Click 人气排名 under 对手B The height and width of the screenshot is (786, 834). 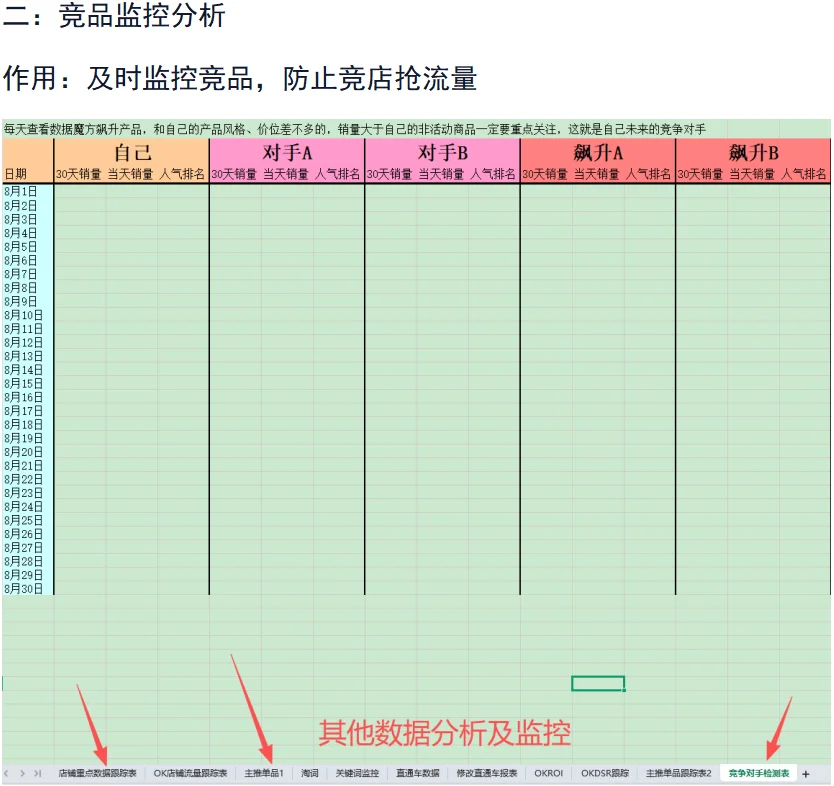click(x=493, y=174)
